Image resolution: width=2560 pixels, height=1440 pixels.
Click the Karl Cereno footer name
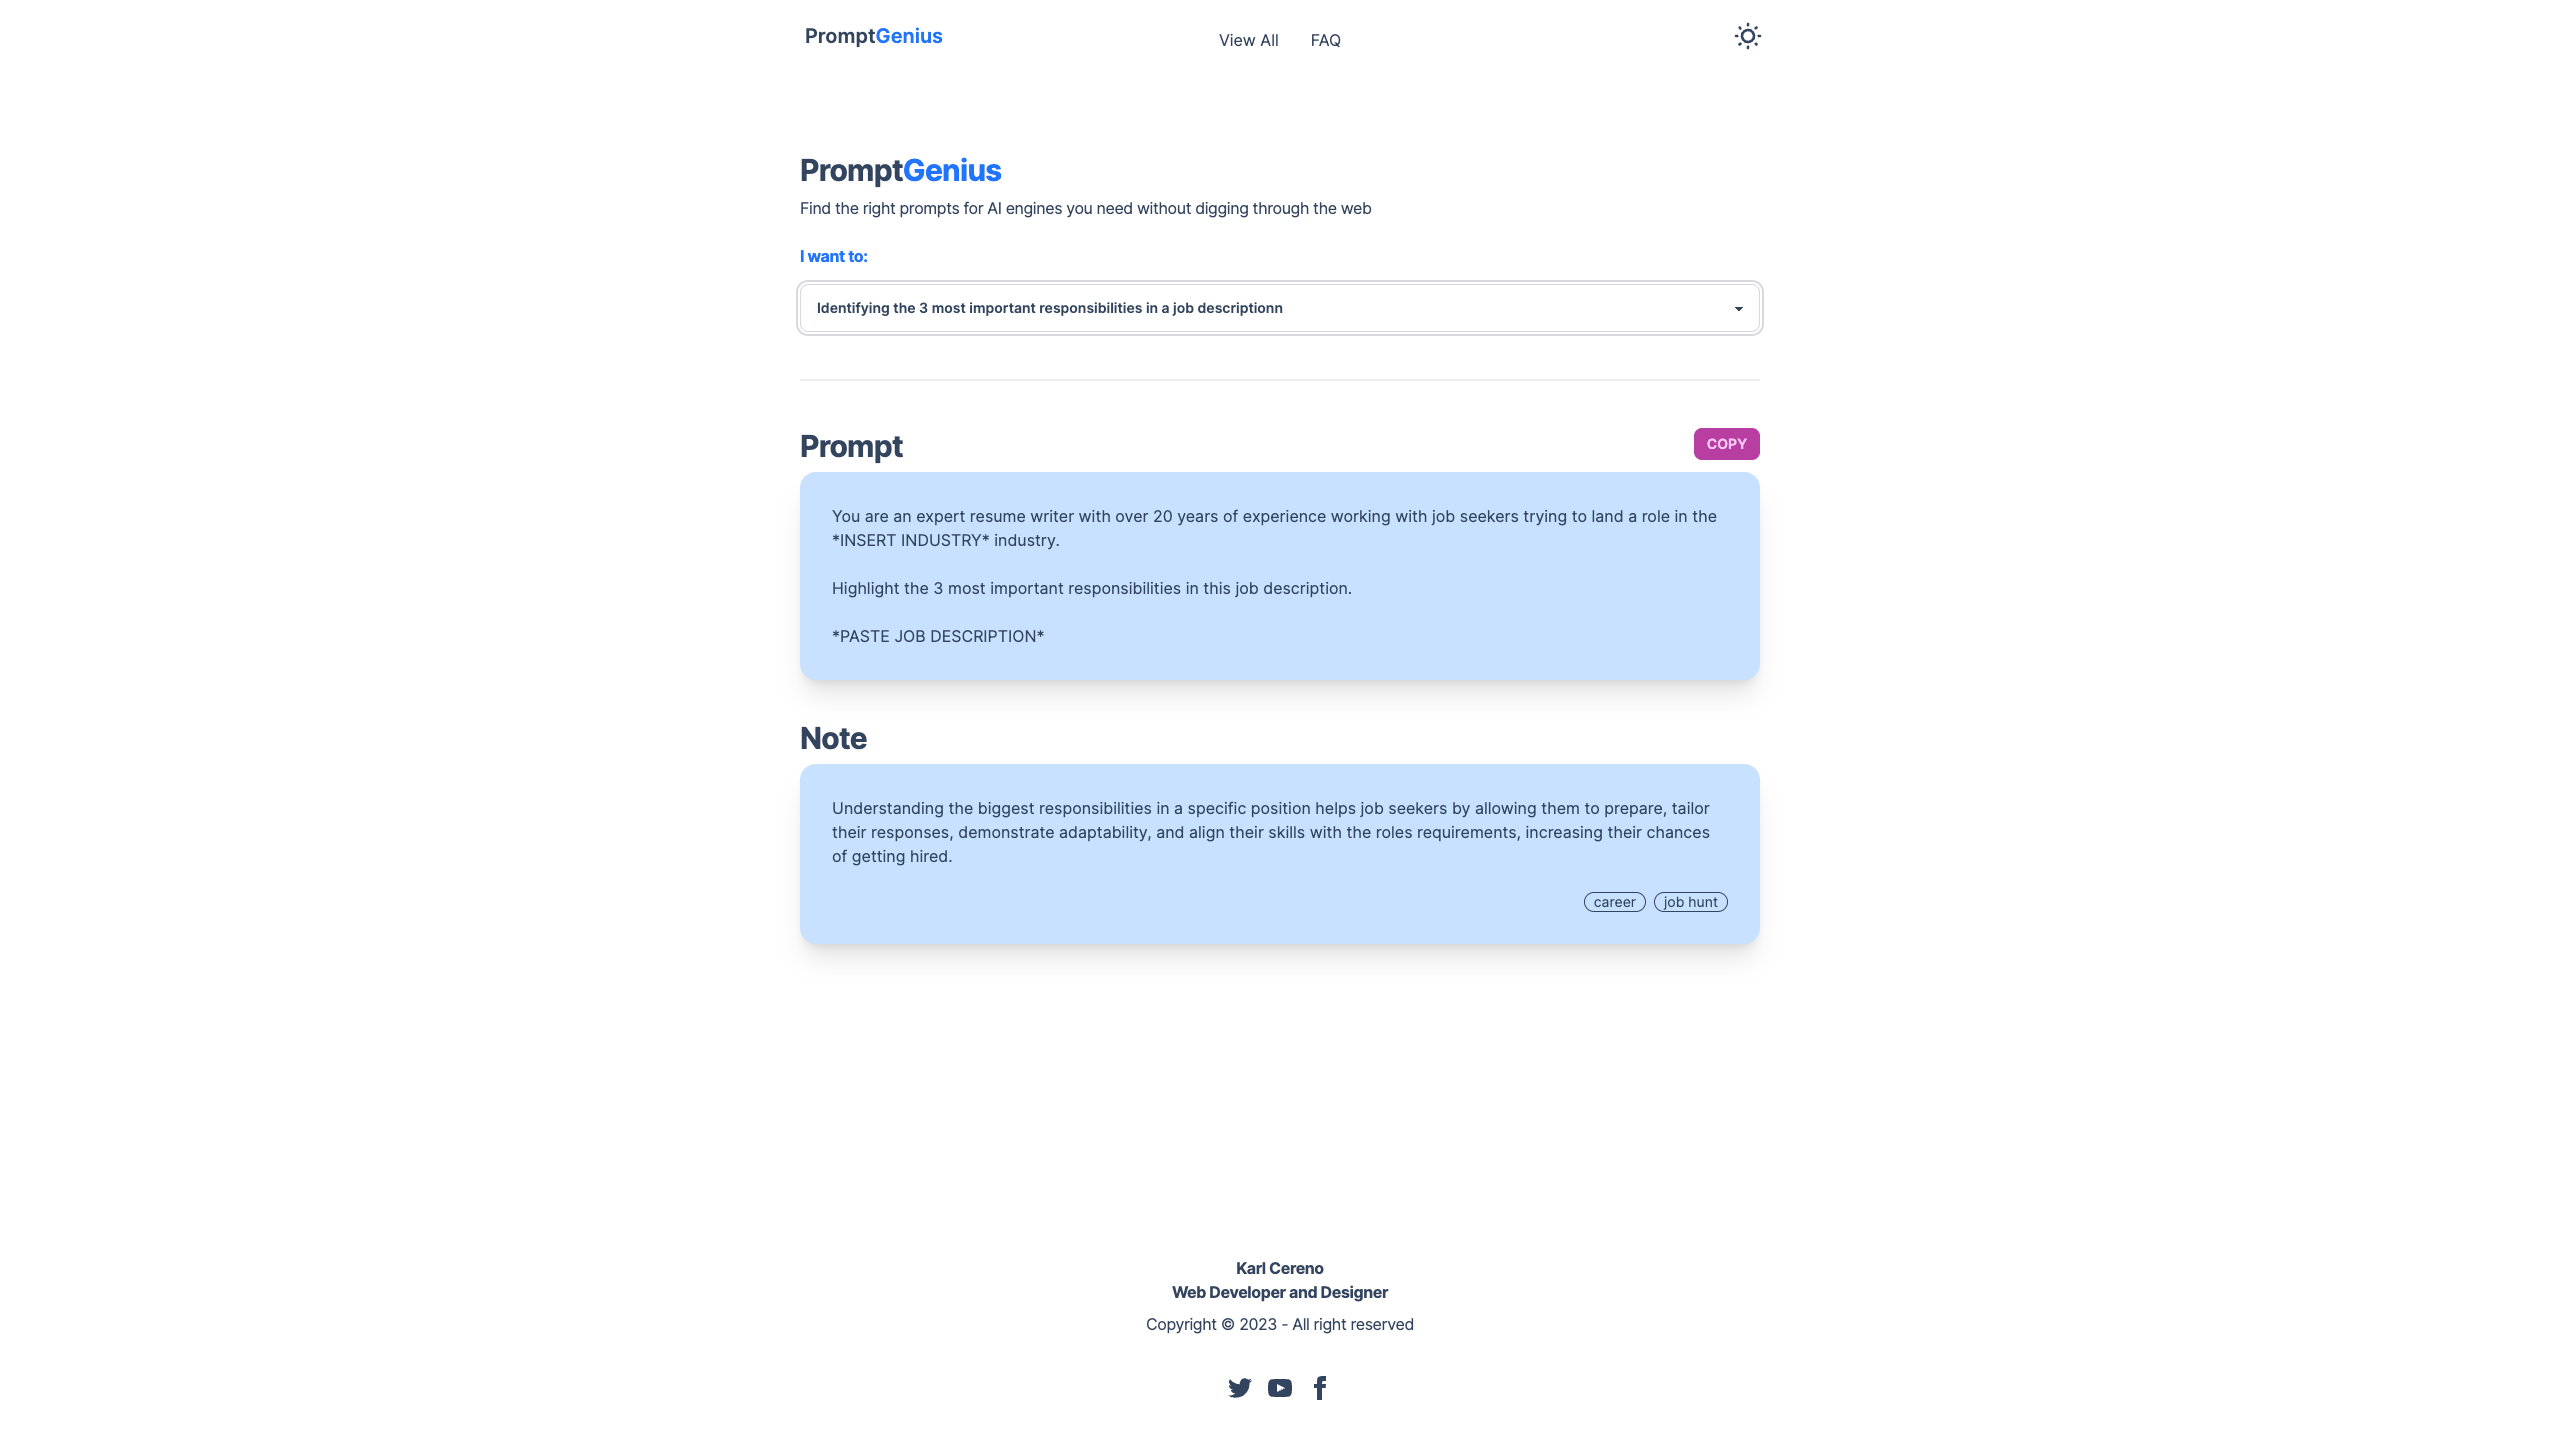(x=1279, y=1268)
